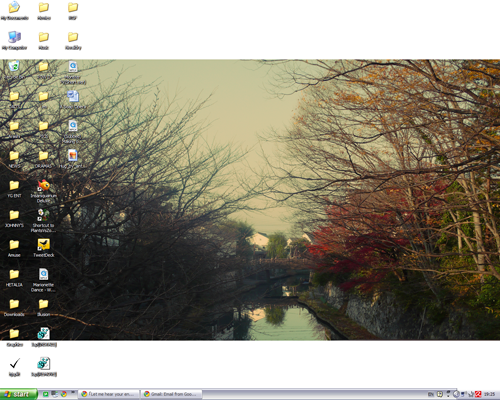The image size is (500, 400).
Task: Click the red tray icon beside clock
Action: point(478,394)
